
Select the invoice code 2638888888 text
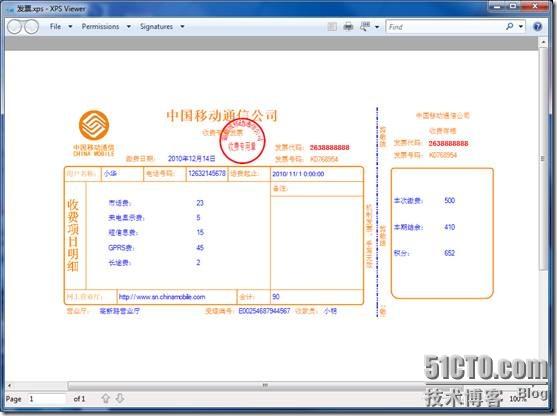click(329, 147)
